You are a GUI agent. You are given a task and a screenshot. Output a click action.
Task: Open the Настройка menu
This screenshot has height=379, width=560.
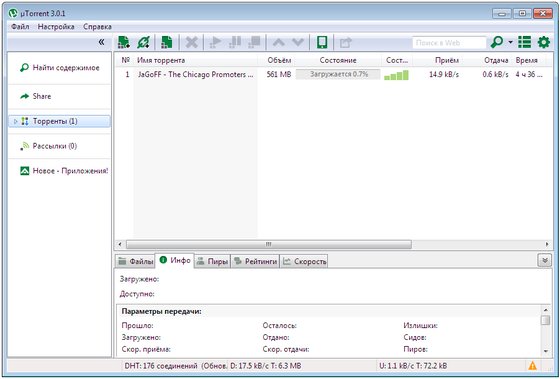(56, 26)
